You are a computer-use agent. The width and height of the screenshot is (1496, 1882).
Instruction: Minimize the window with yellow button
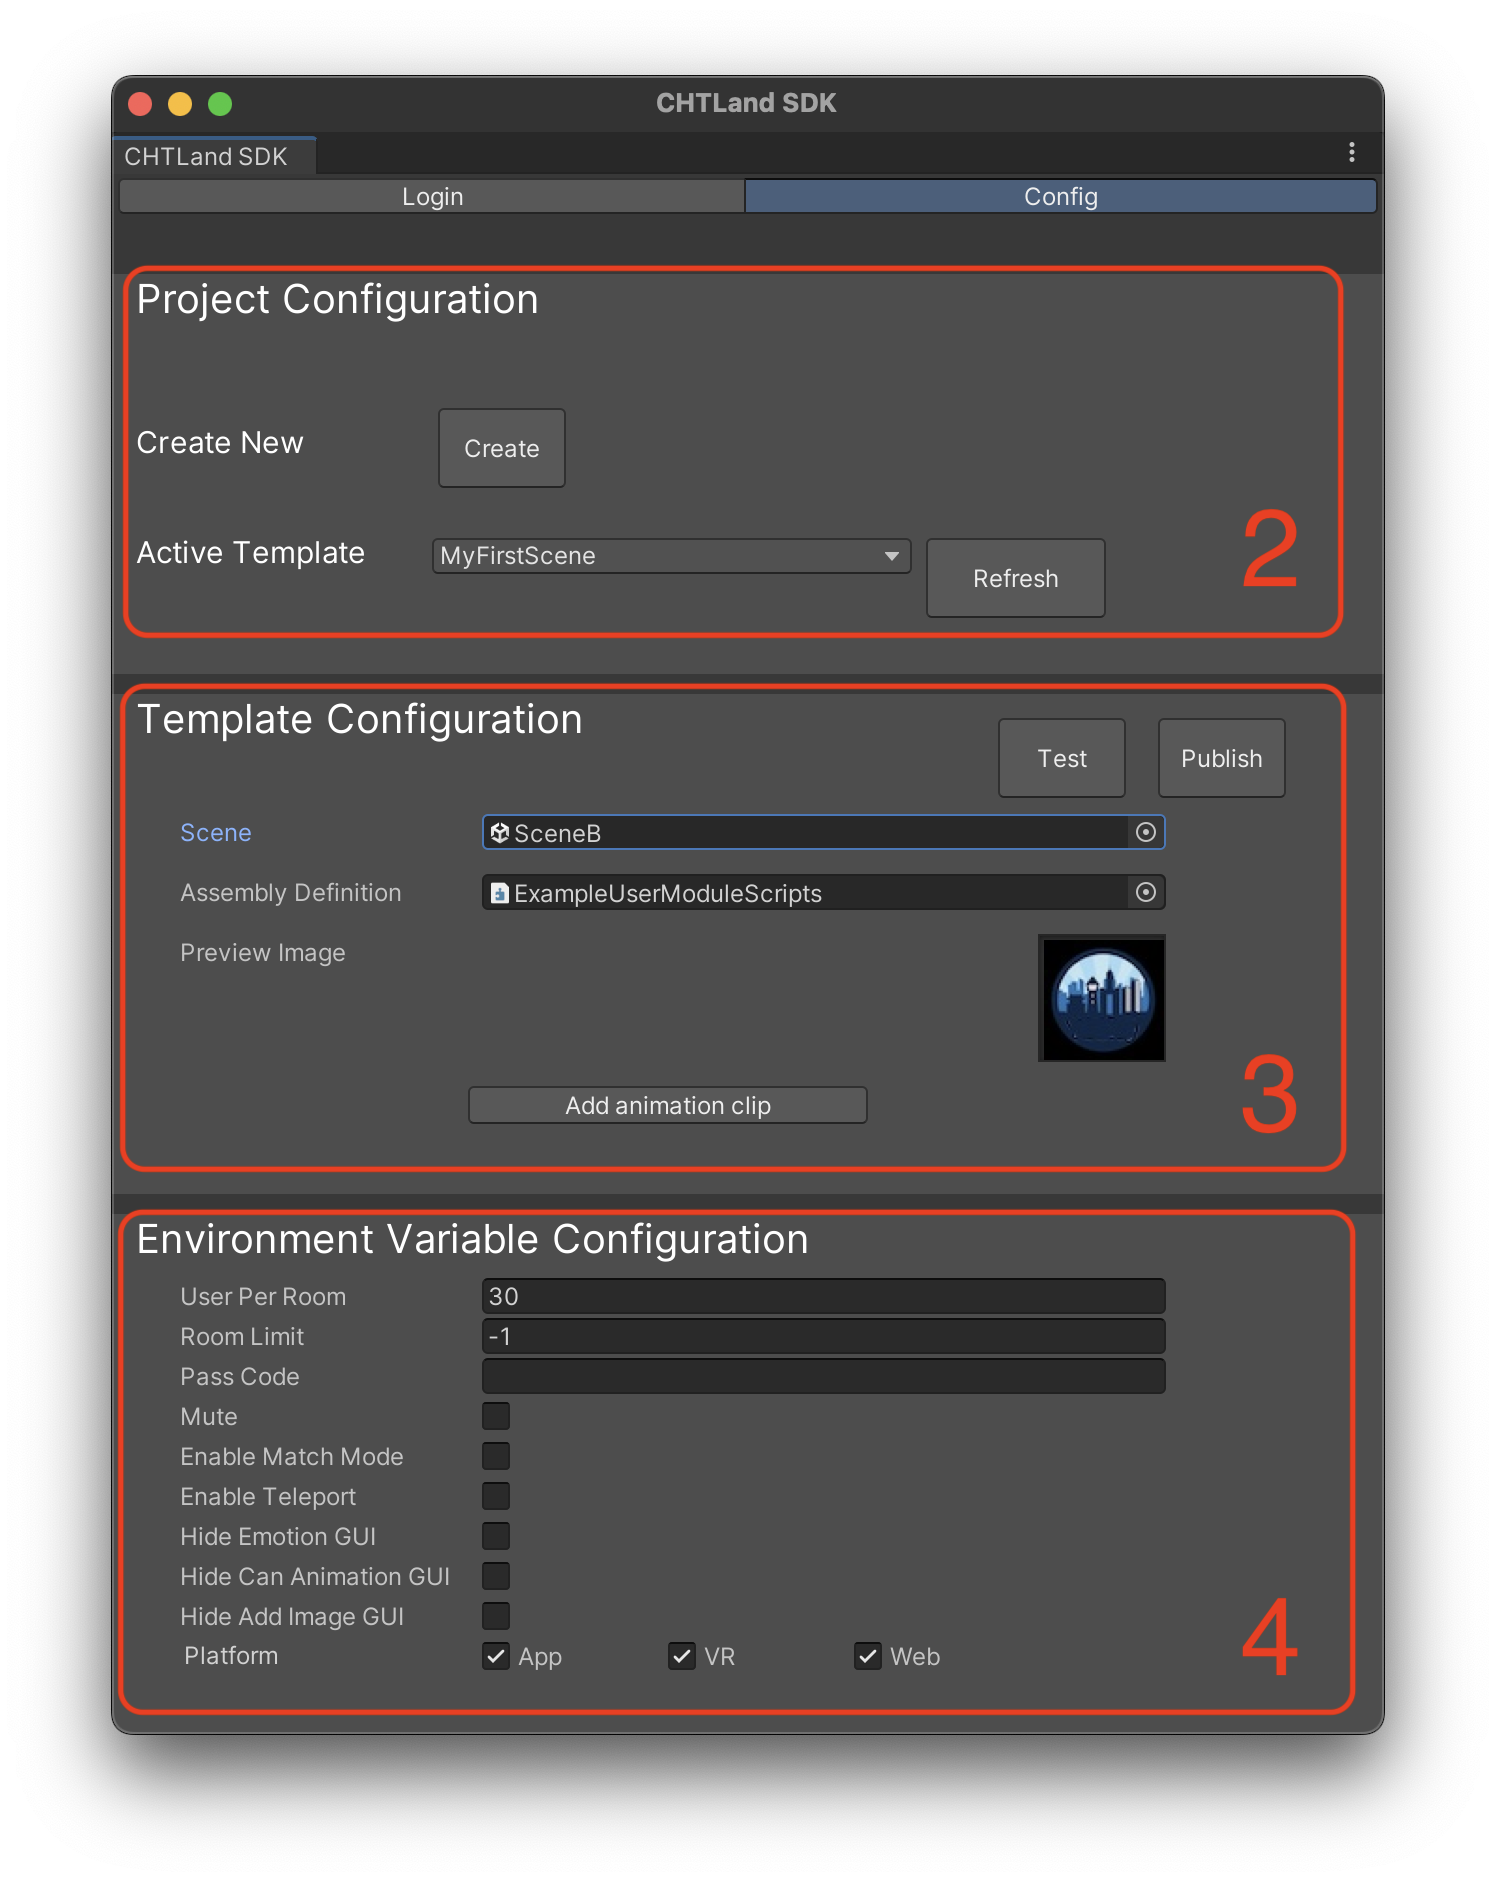(180, 104)
